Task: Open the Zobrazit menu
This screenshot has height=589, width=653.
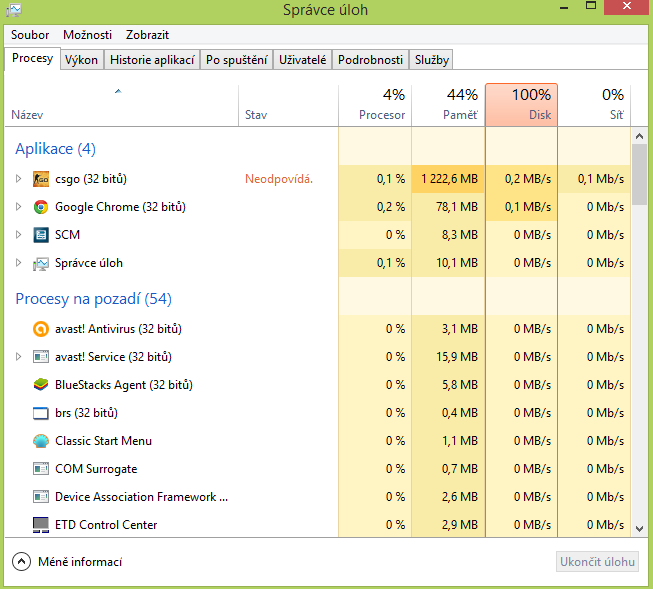Action: point(147,35)
